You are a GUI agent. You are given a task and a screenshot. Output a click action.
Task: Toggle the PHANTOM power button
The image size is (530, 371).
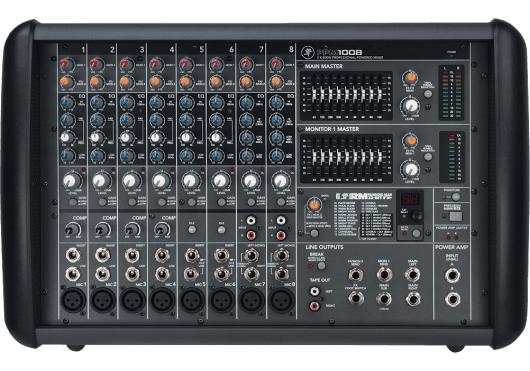[456, 197]
